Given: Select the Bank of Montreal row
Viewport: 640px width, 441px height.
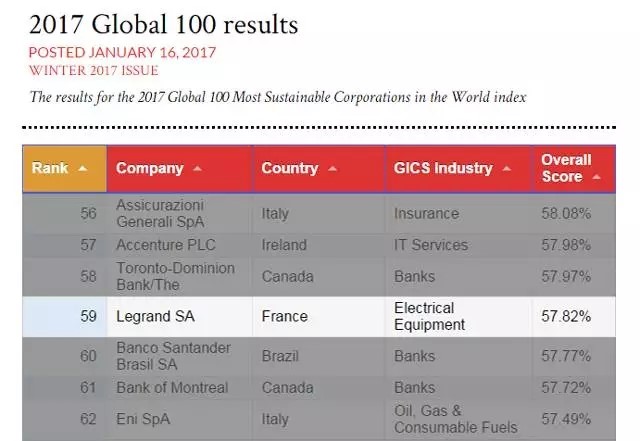Looking at the screenshot, I should tap(172, 387).
